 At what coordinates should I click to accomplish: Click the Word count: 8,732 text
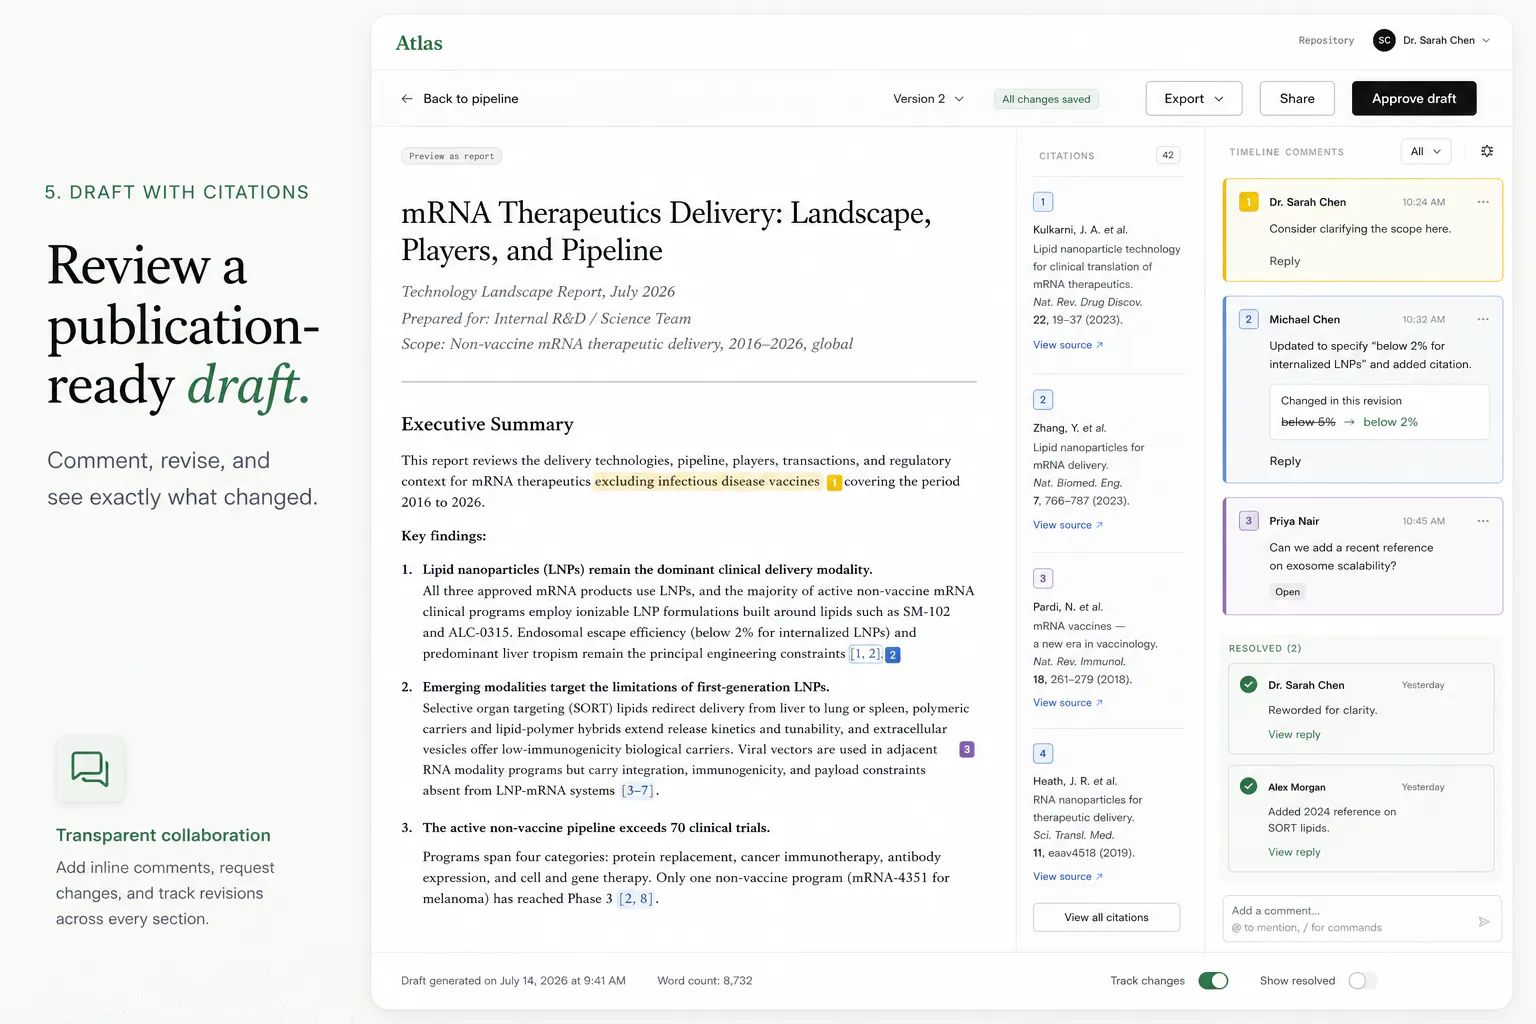(705, 981)
